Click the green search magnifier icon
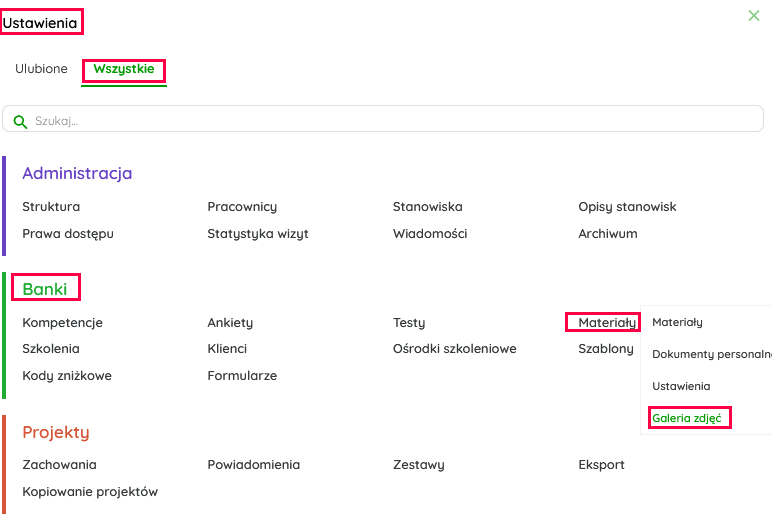The height and width of the screenshot is (515, 772). (x=20, y=121)
